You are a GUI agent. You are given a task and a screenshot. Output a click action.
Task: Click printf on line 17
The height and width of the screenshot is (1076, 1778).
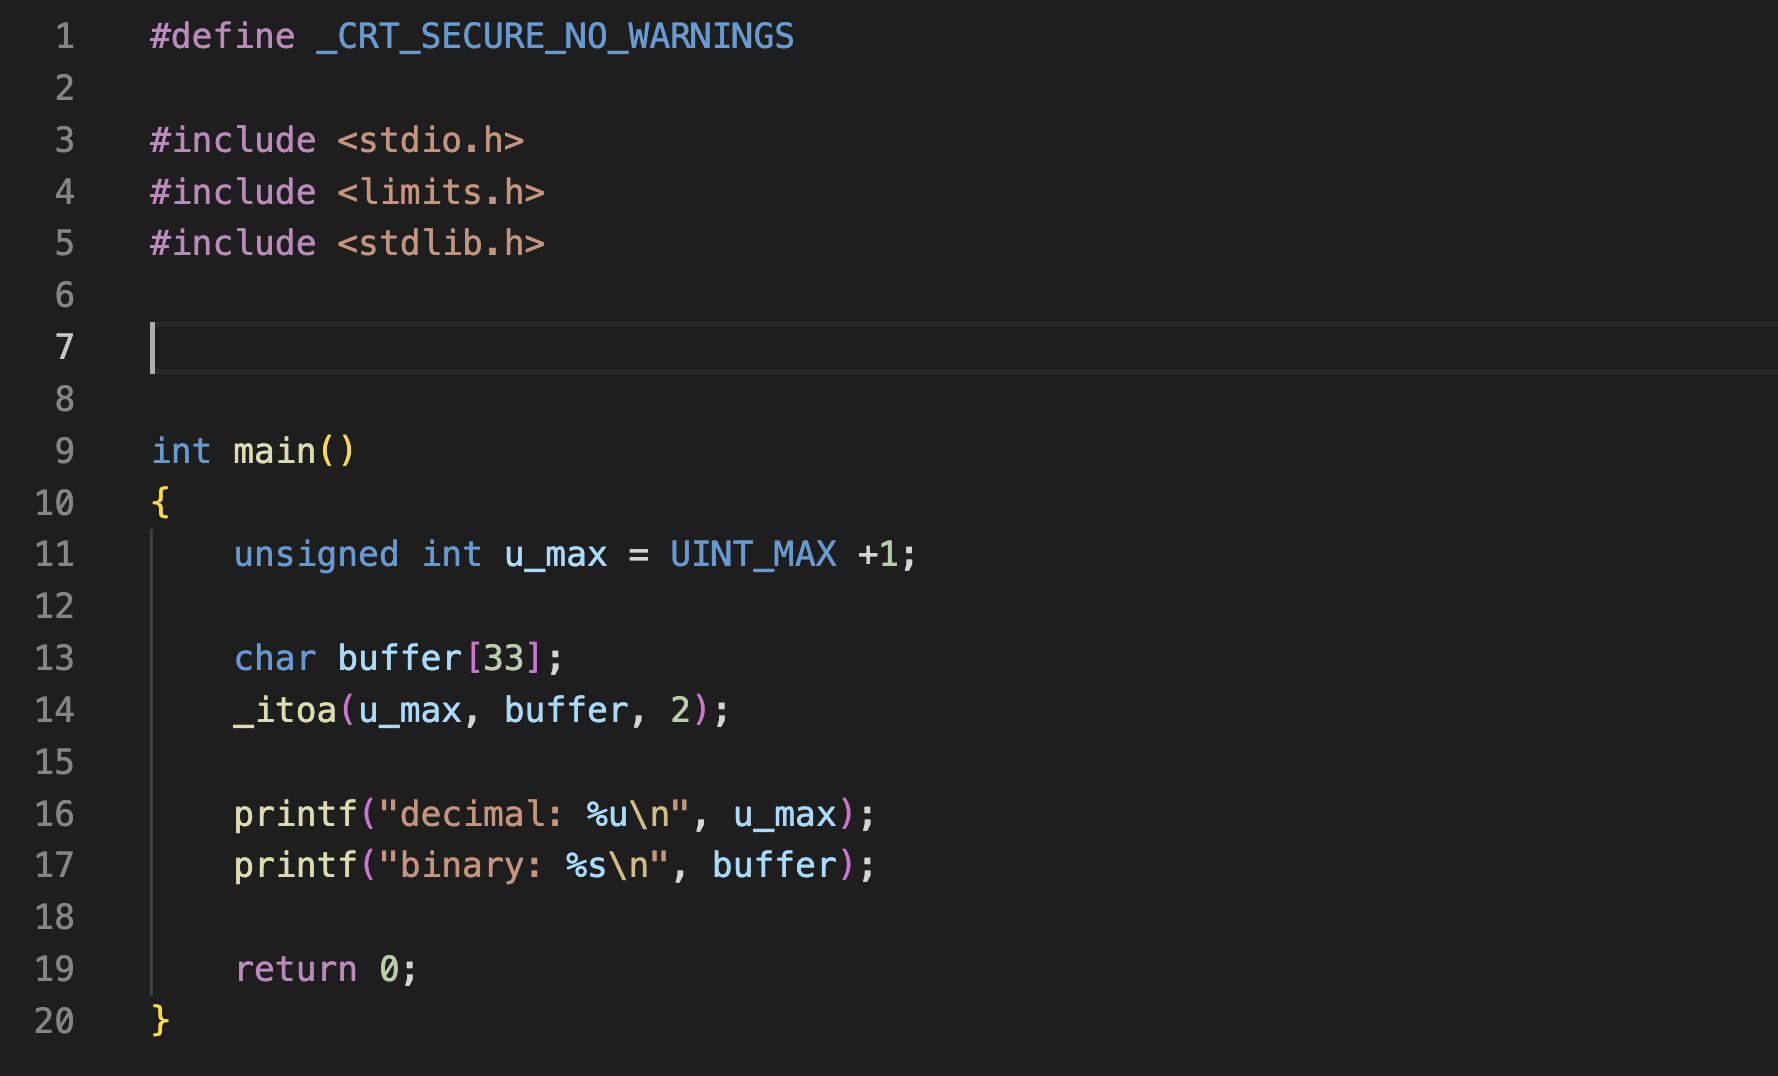click(x=295, y=865)
